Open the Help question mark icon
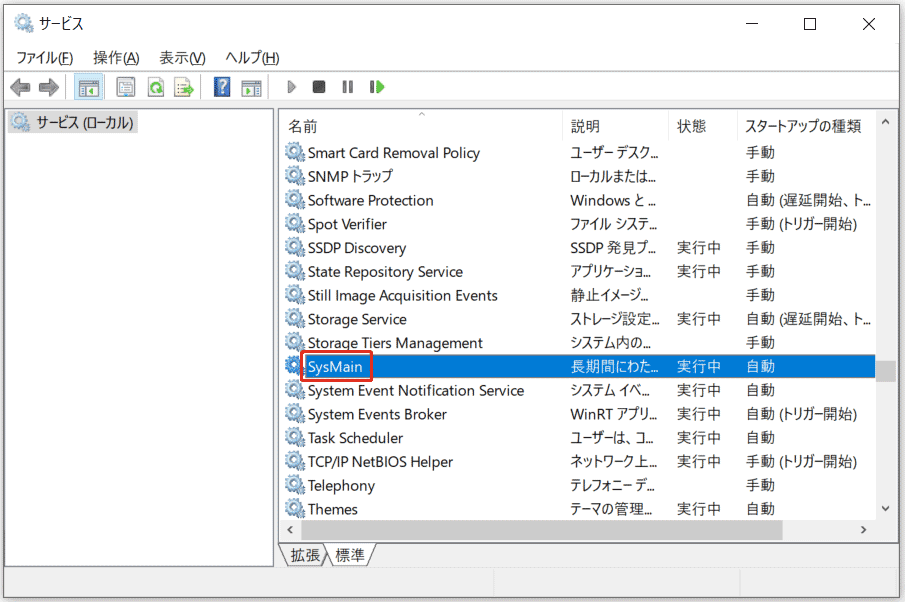 pyautogui.click(x=222, y=87)
